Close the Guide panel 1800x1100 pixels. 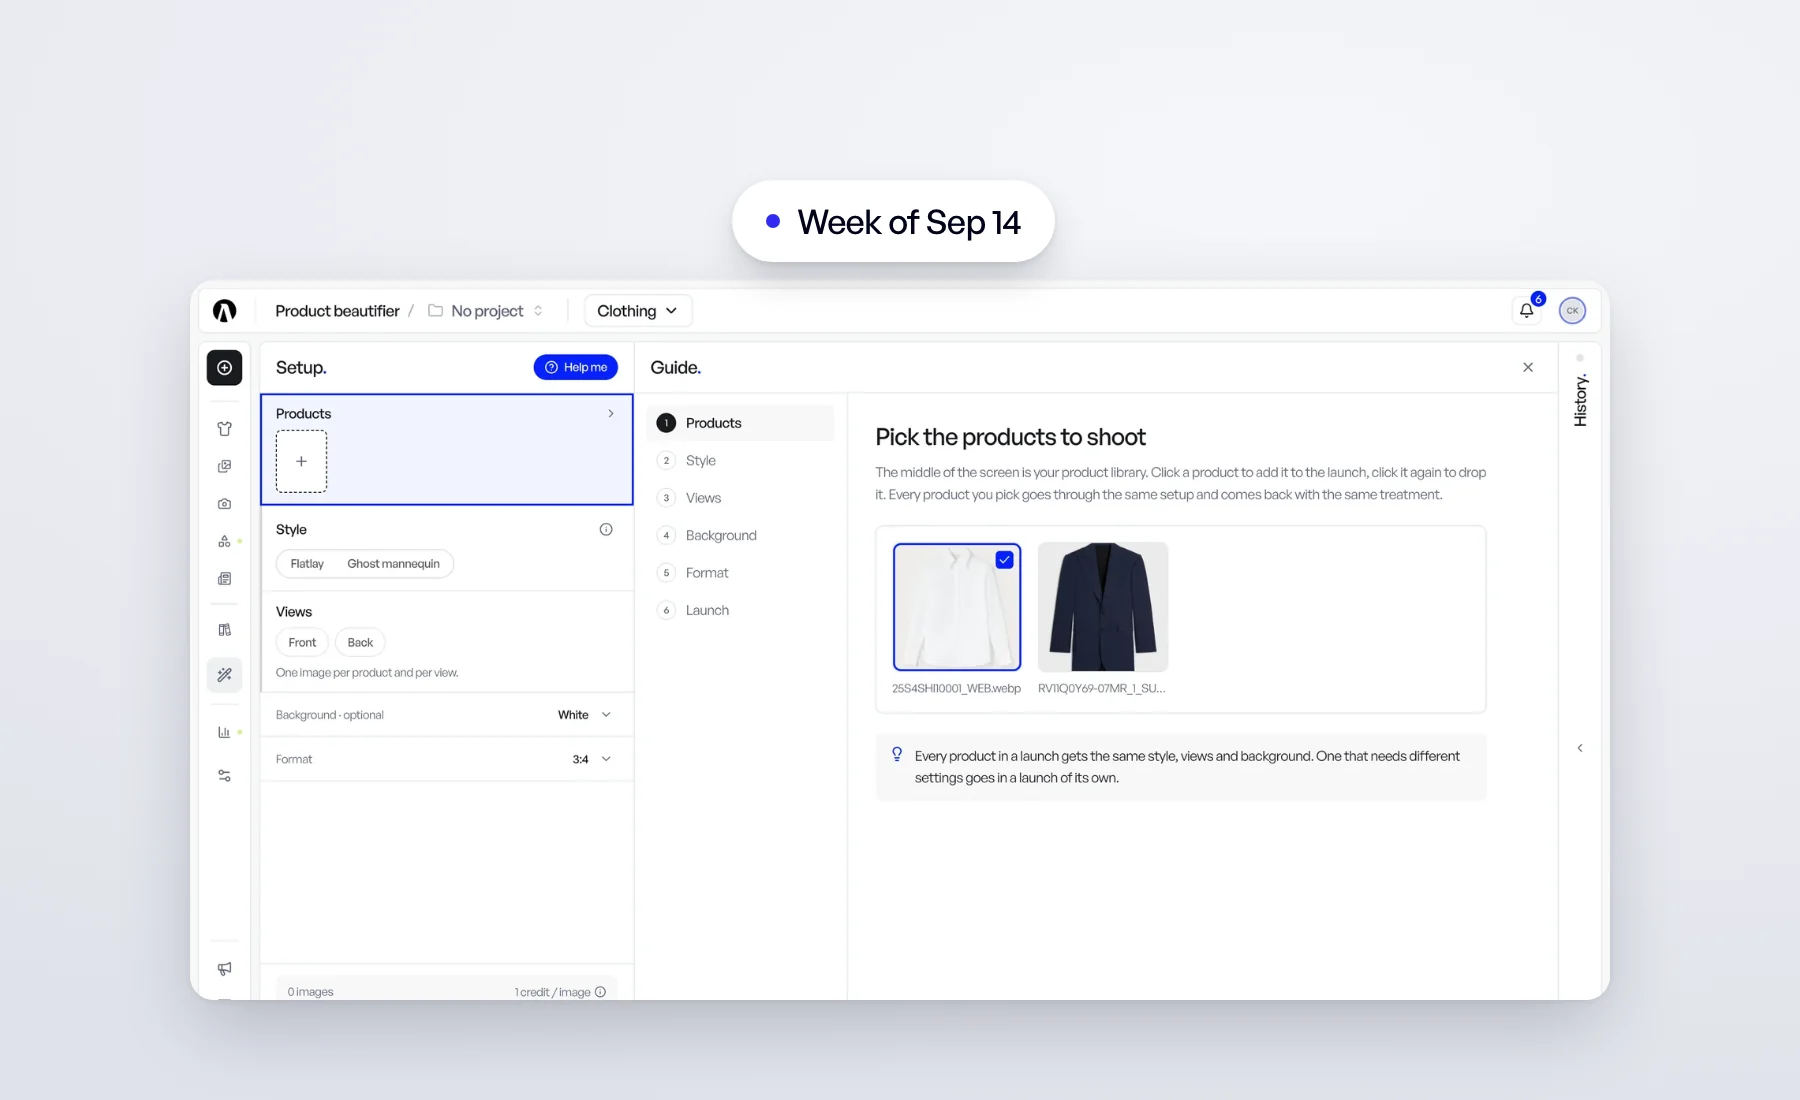(1528, 367)
